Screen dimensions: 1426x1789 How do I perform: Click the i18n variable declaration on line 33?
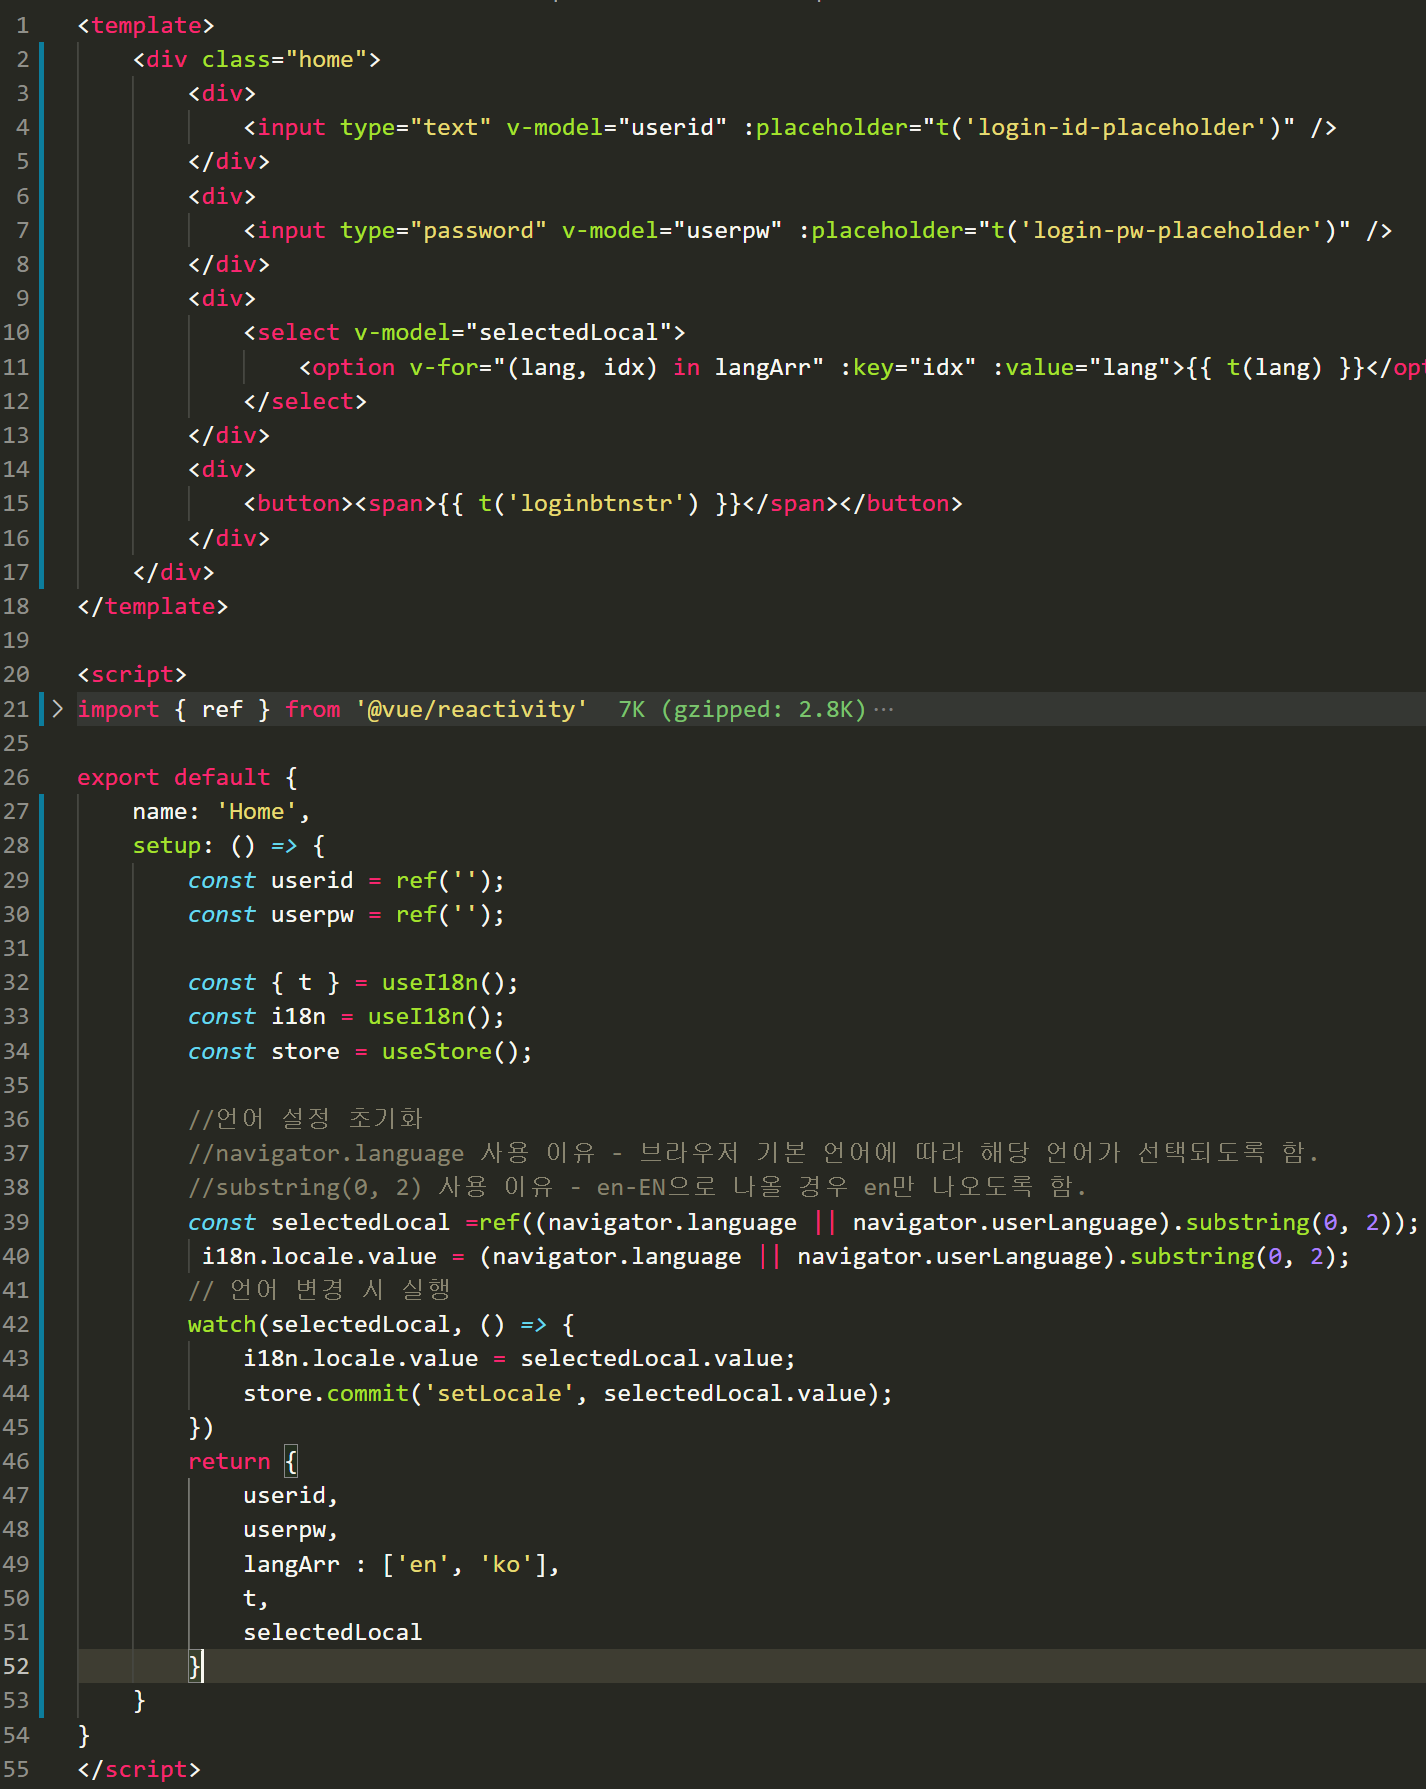tap(298, 1016)
